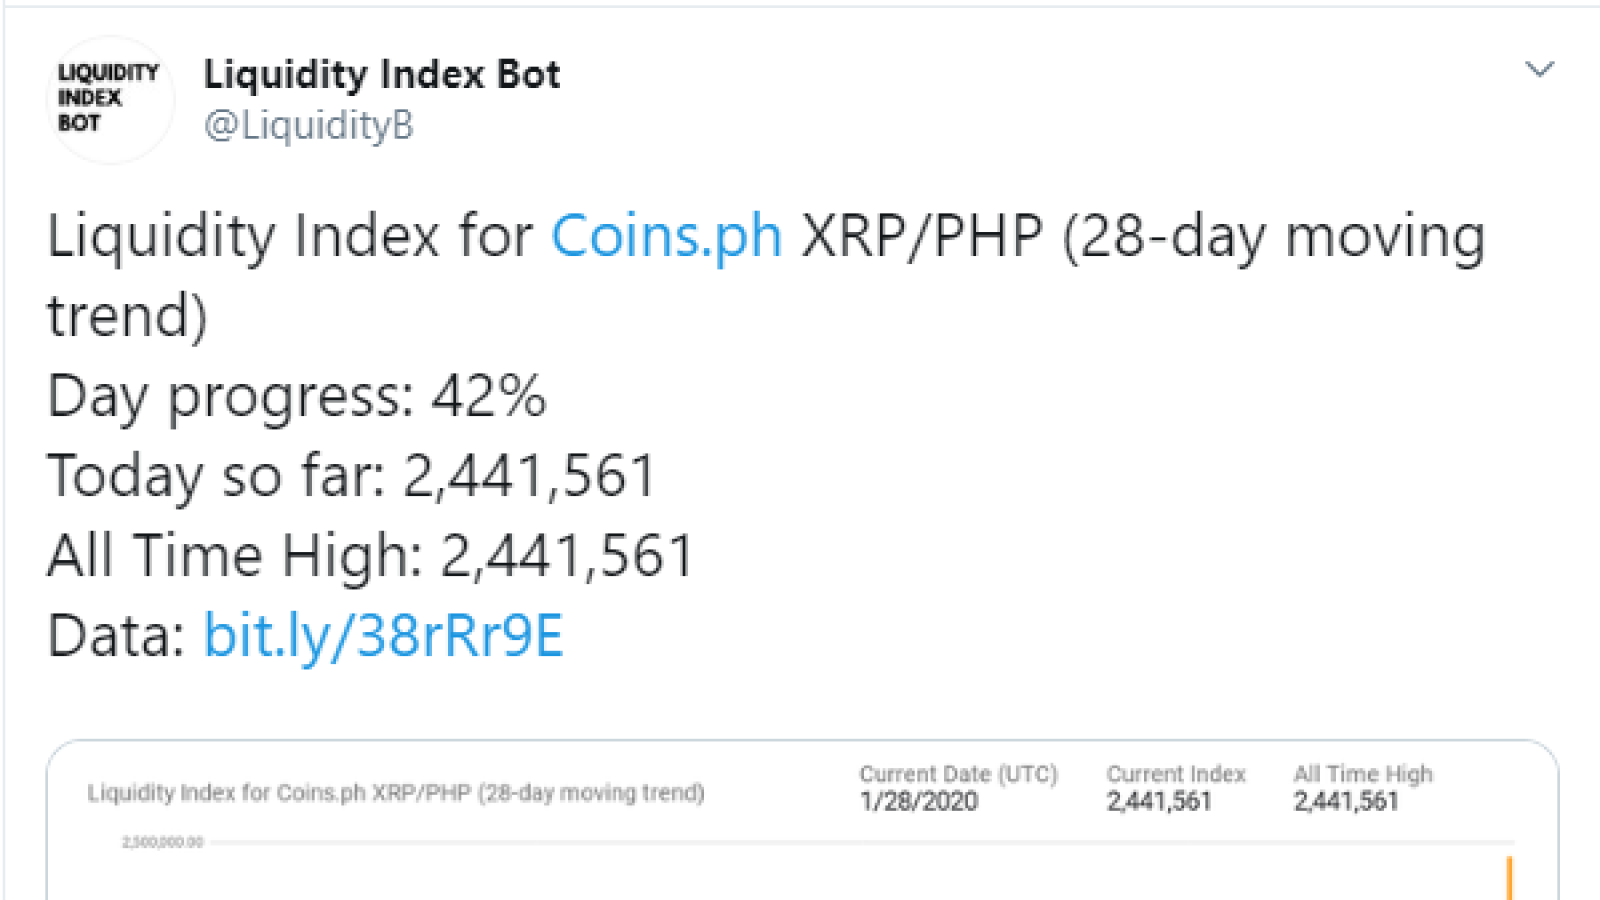Click the 'All Time High' label in chart

pyautogui.click(x=1363, y=774)
